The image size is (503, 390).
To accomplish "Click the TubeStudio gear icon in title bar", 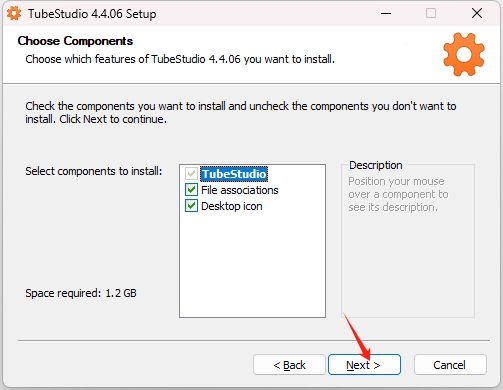I will click(x=14, y=13).
